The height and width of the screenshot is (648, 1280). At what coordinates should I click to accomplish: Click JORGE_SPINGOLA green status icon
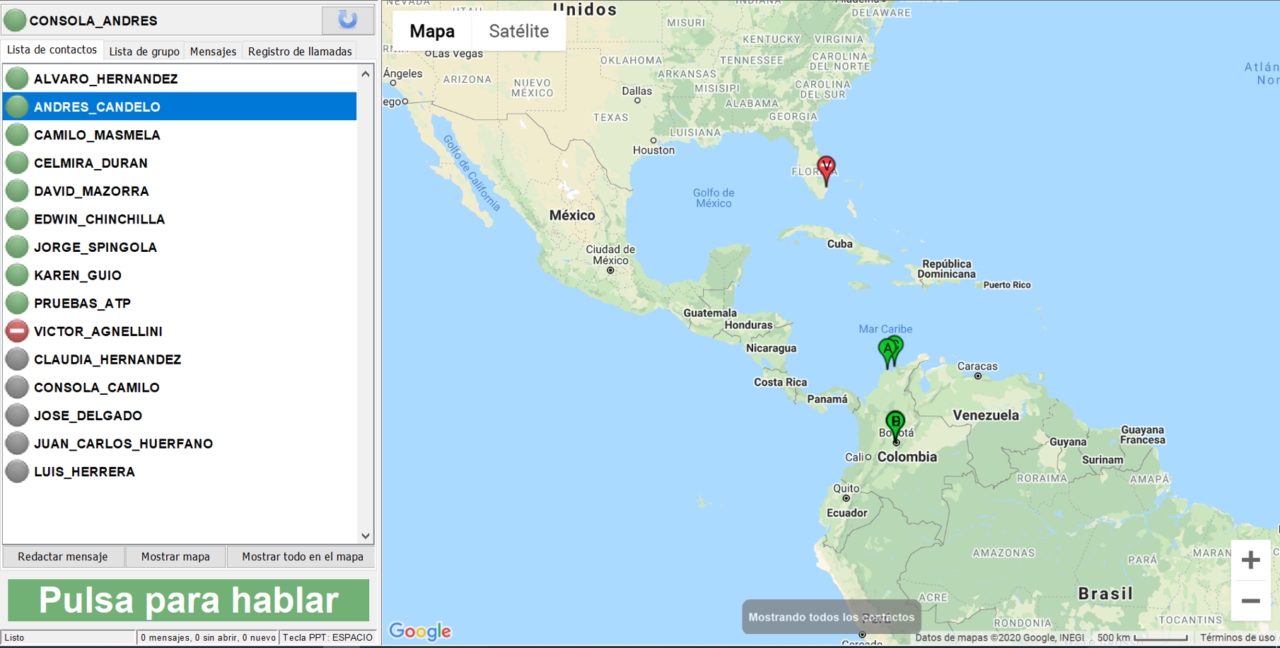(17, 247)
